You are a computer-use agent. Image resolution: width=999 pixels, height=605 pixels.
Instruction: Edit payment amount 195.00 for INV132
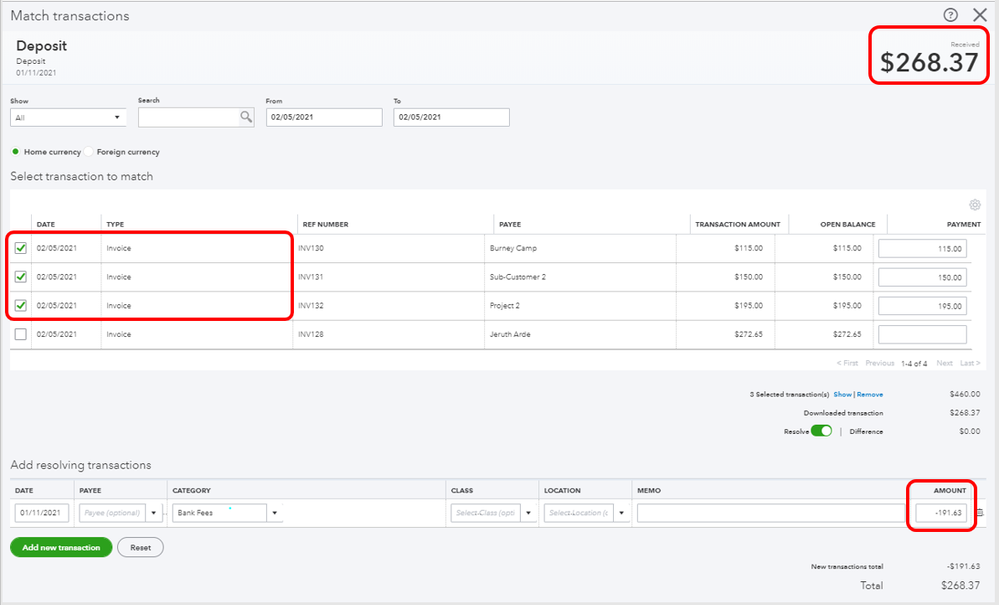coord(922,306)
